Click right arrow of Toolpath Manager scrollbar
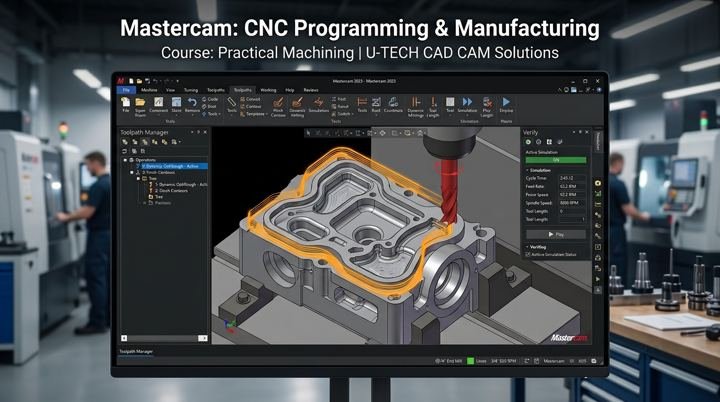720x402 pixels. pyautogui.click(x=202, y=338)
